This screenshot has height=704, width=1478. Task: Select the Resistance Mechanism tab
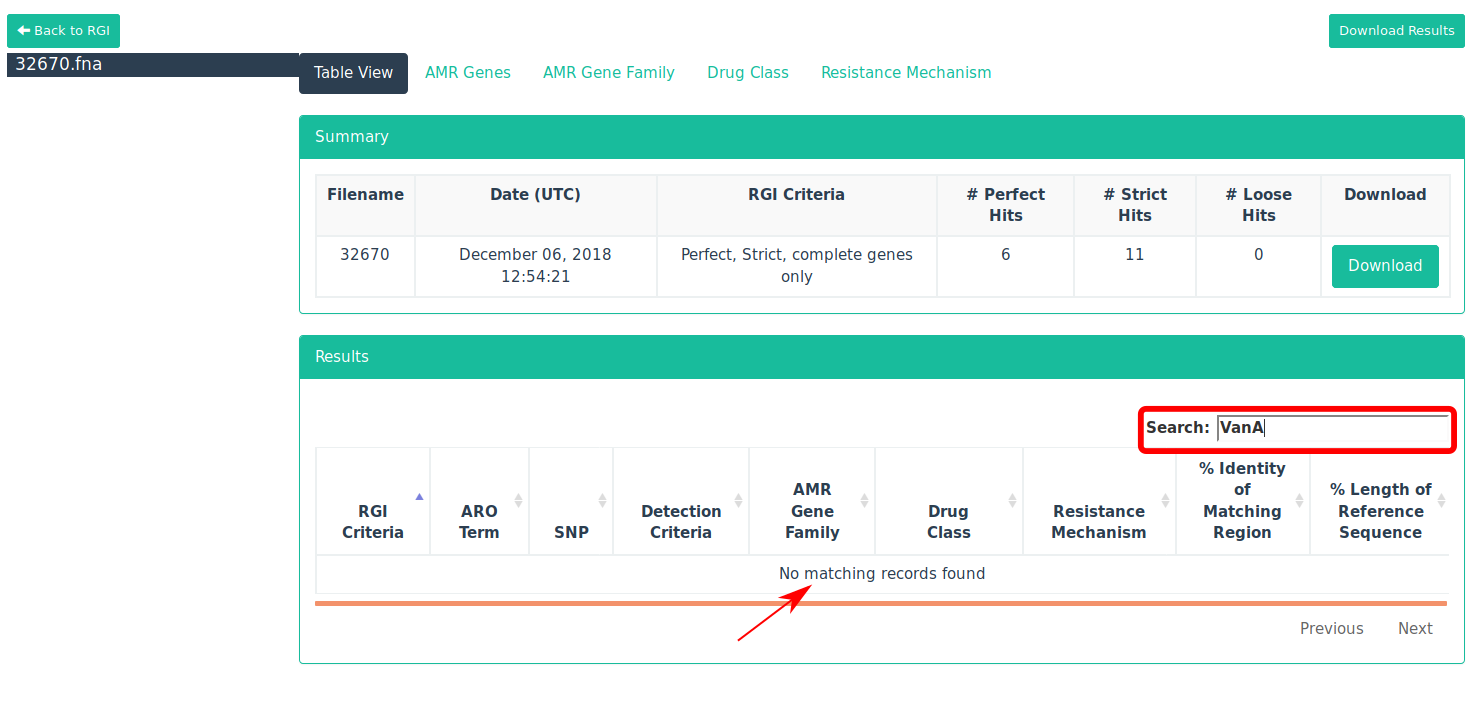click(906, 72)
